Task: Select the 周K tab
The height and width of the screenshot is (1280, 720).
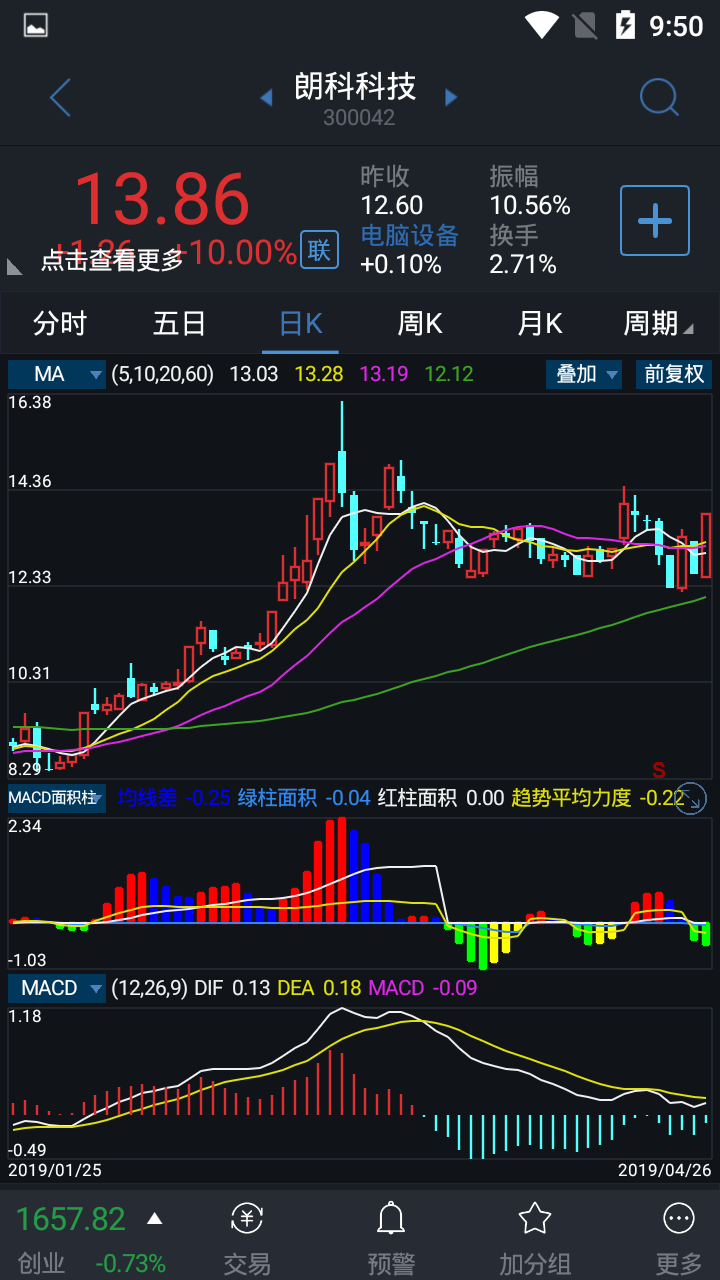Action: pyautogui.click(x=420, y=323)
